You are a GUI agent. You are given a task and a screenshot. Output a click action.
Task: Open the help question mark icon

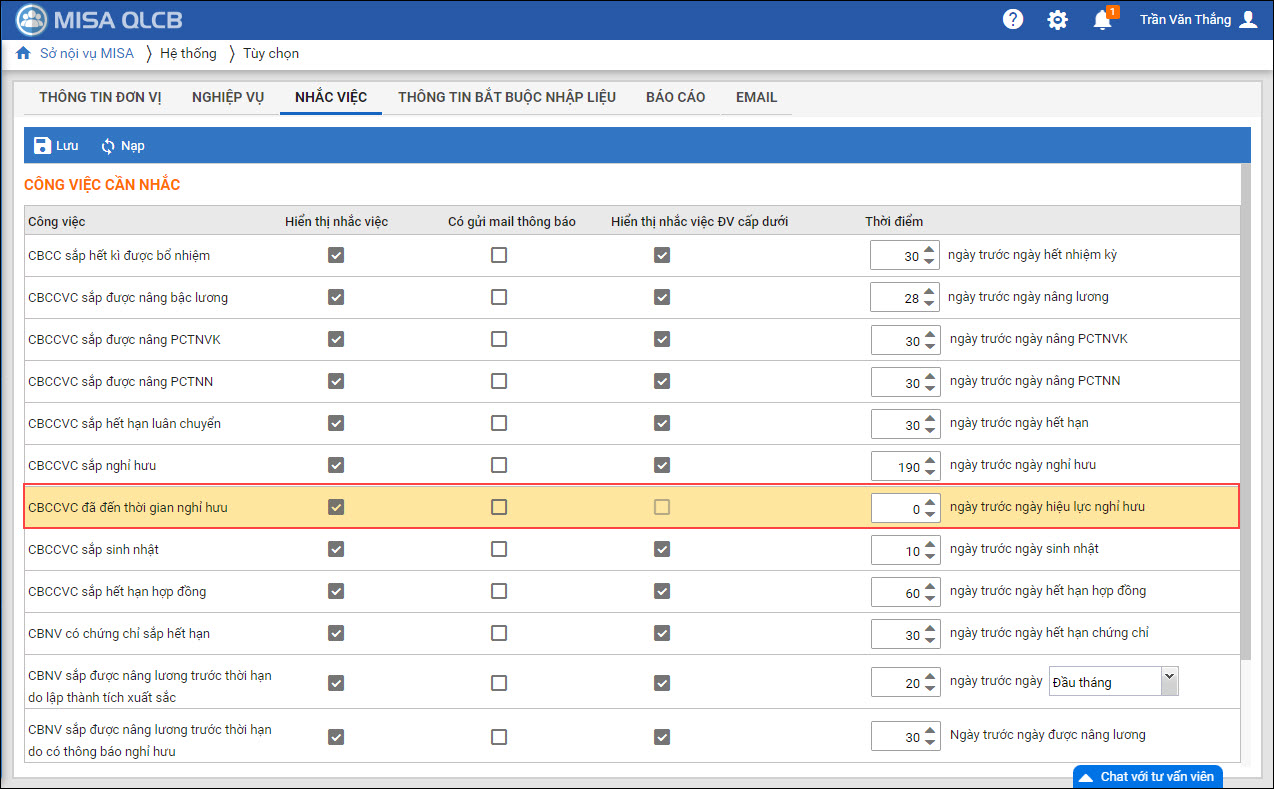click(x=1013, y=19)
